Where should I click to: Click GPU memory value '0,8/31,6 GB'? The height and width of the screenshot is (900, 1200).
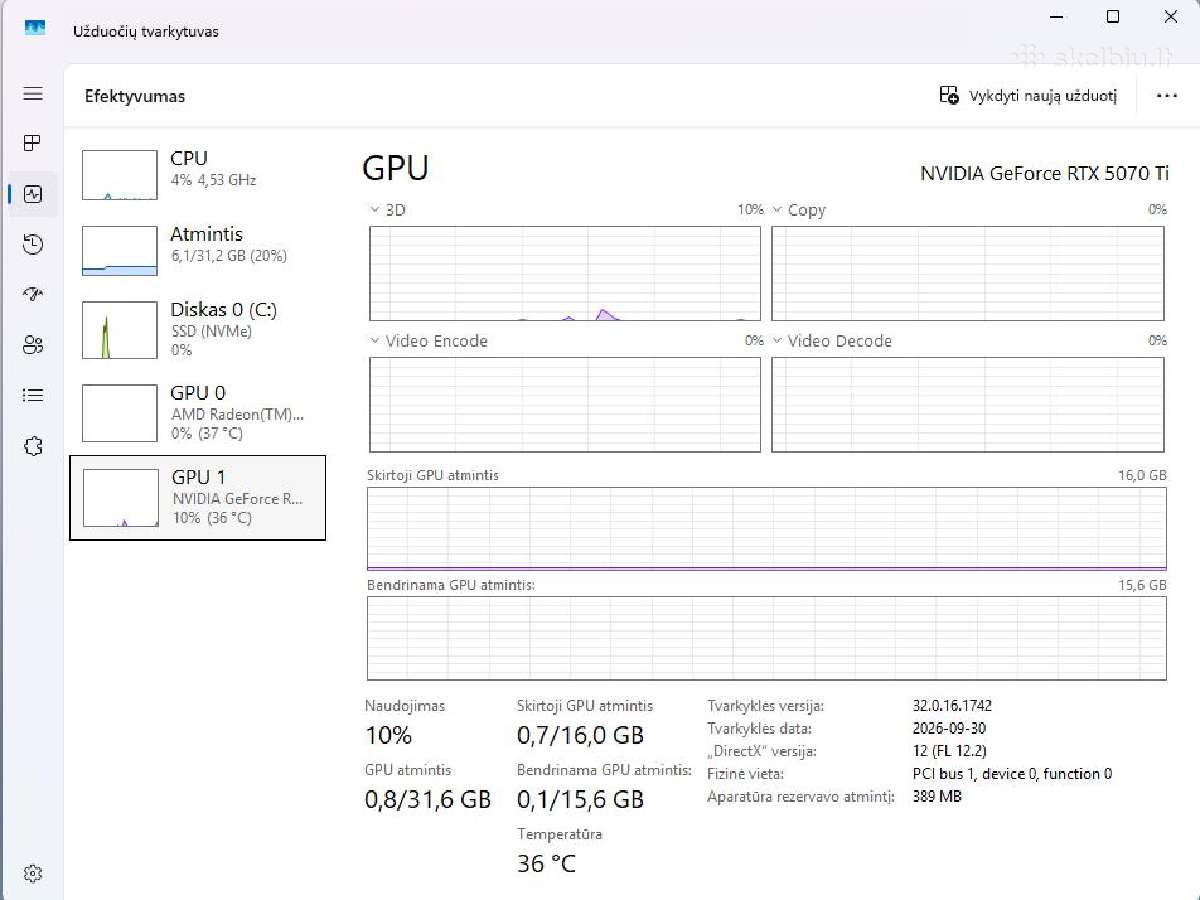428,800
